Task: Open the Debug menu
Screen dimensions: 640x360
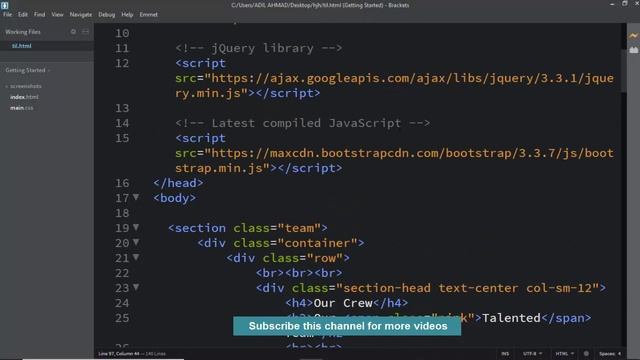Action: coord(107,14)
